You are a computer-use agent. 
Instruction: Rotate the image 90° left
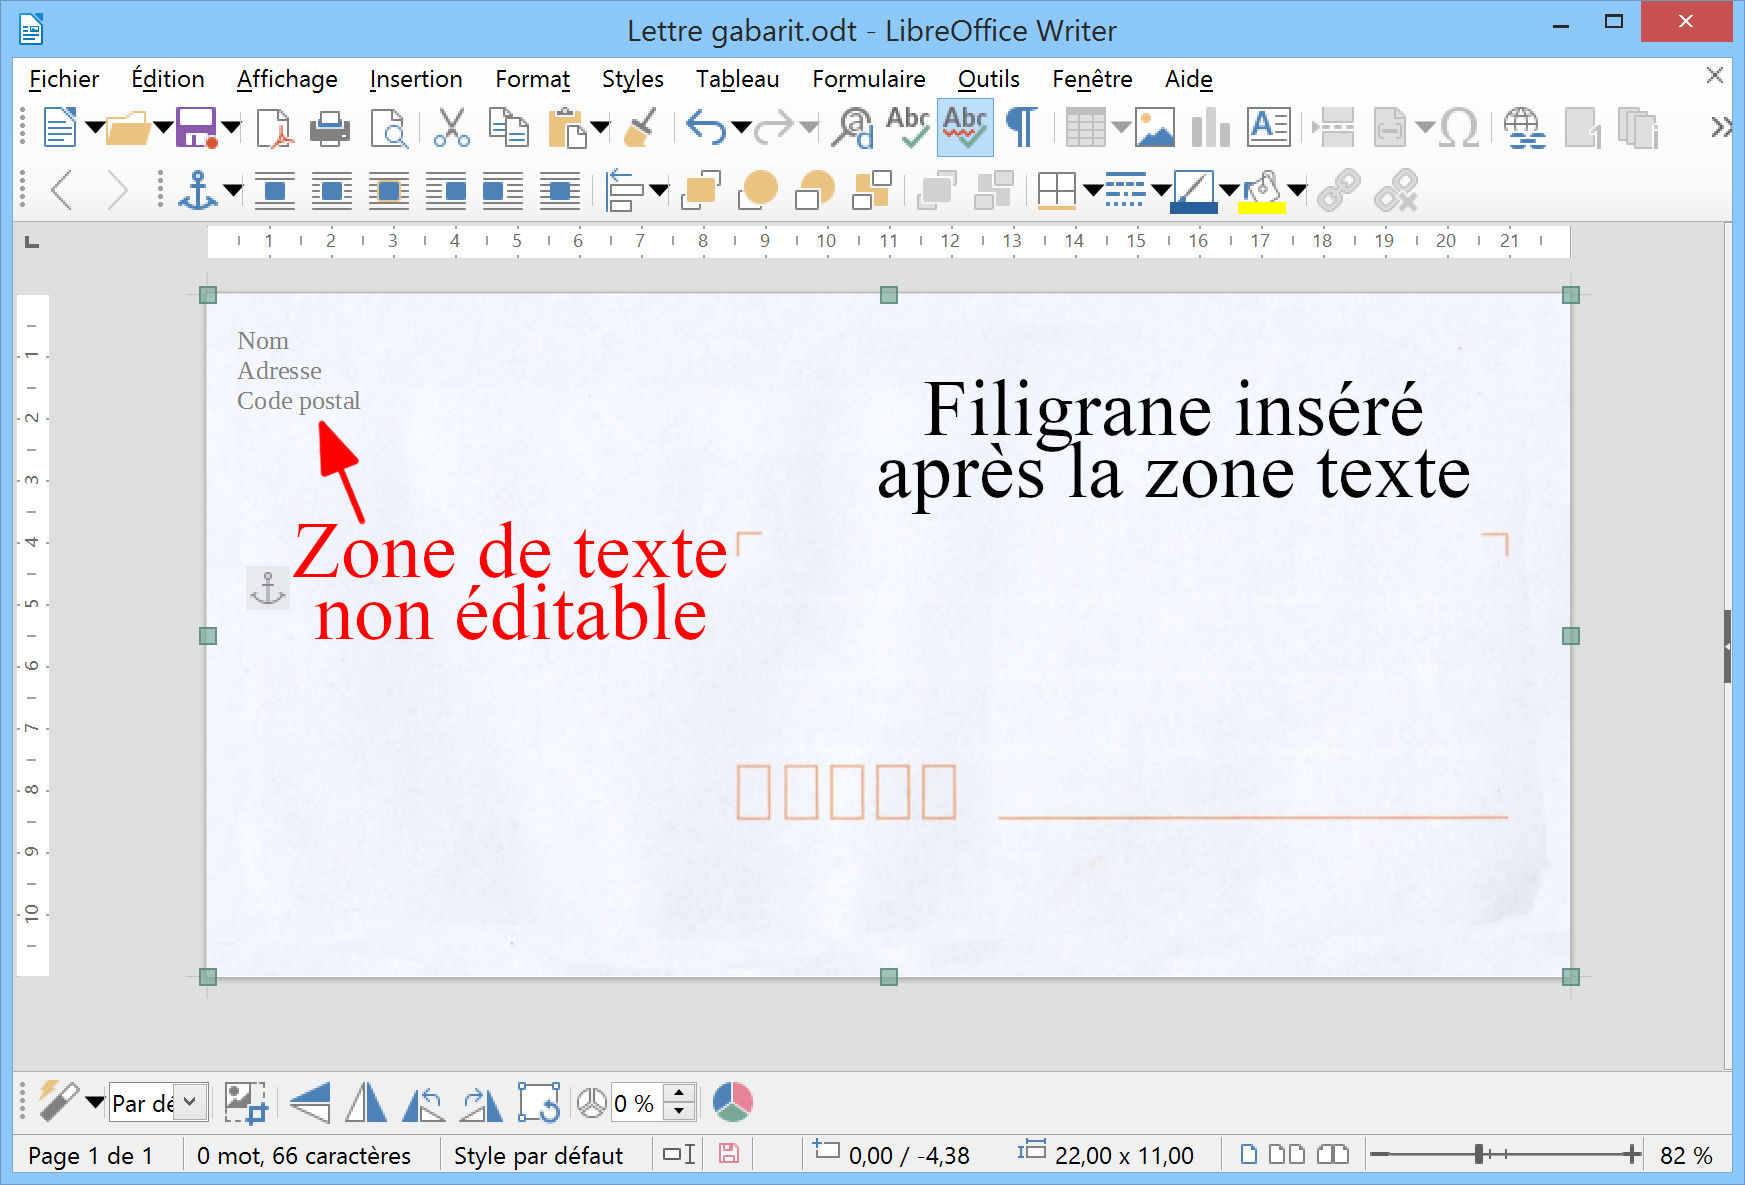pyautogui.click(x=423, y=1103)
